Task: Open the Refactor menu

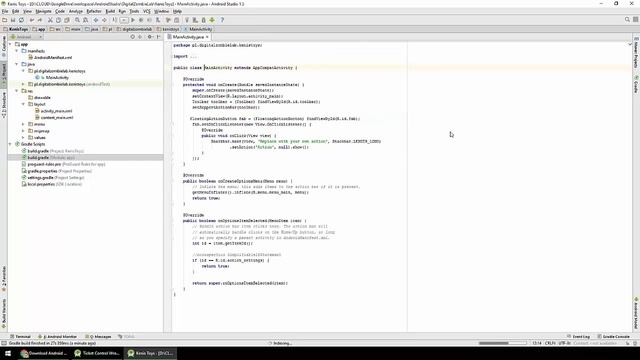Action: pyautogui.click(x=94, y=11)
